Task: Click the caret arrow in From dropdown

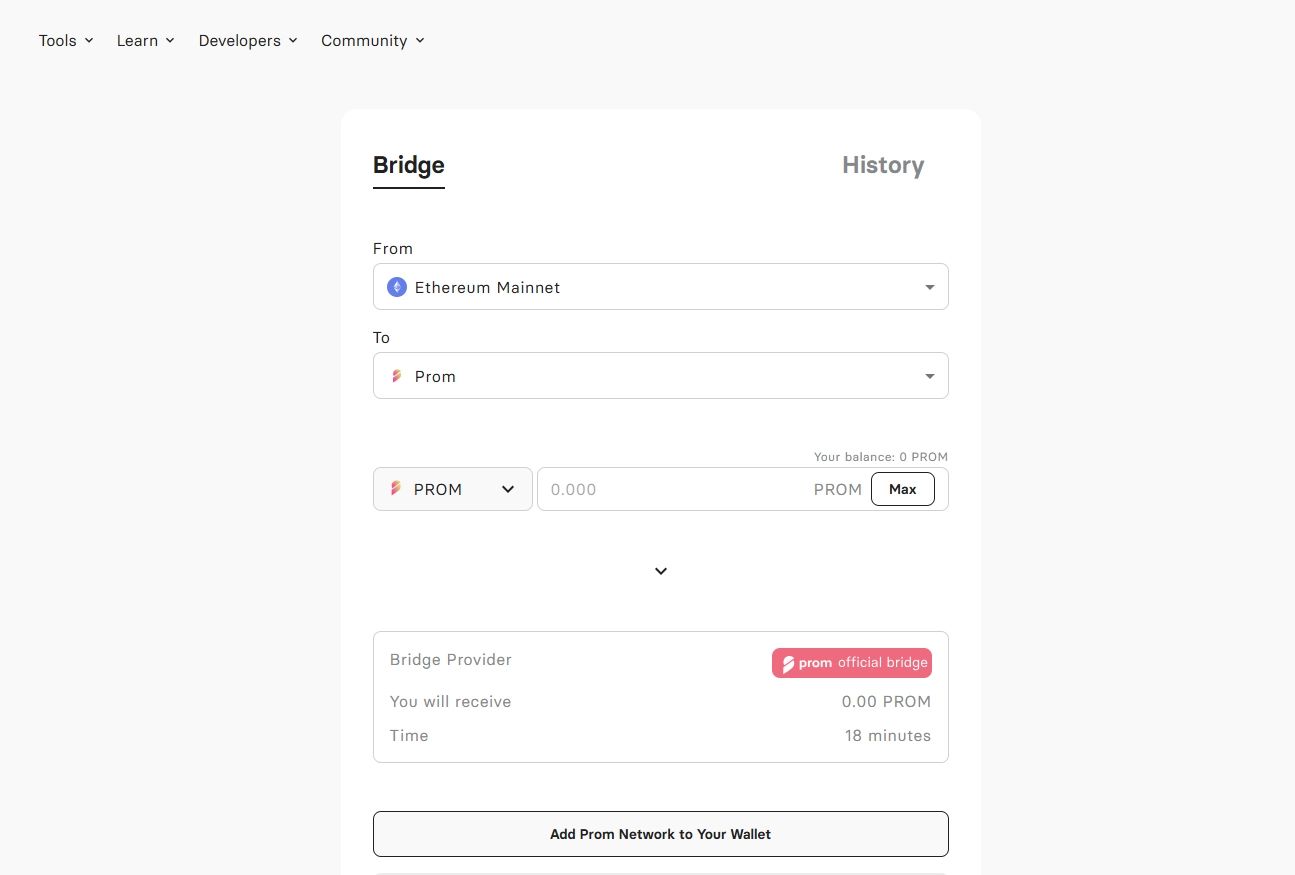Action: click(930, 288)
